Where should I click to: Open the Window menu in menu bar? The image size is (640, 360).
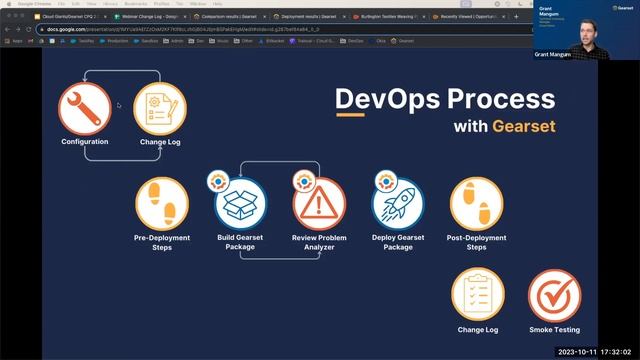(x=198, y=4)
